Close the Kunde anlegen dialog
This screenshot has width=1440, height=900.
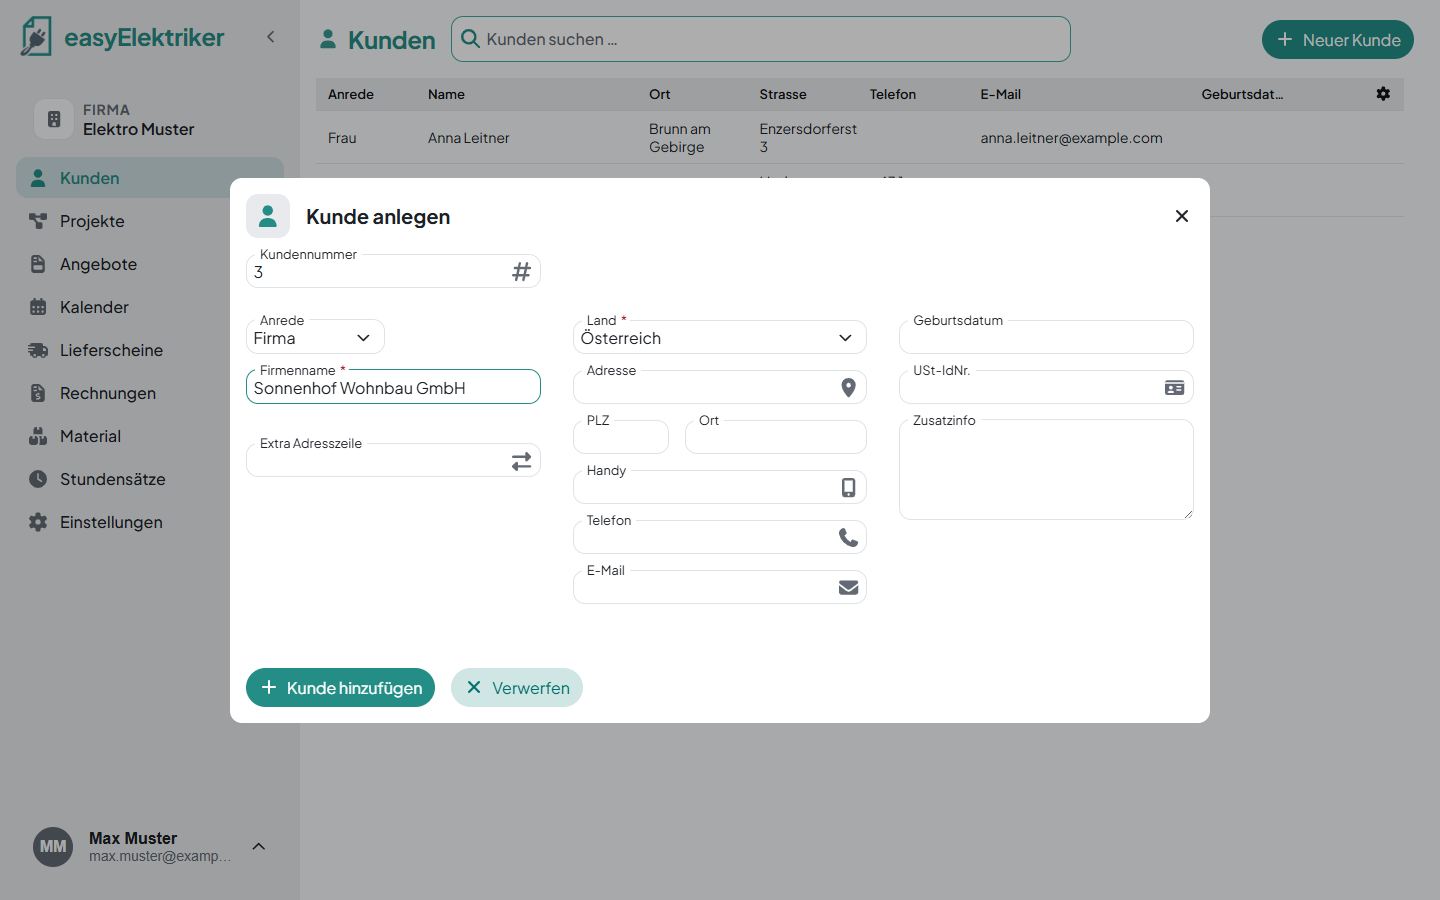click(x=1182, y=216)
